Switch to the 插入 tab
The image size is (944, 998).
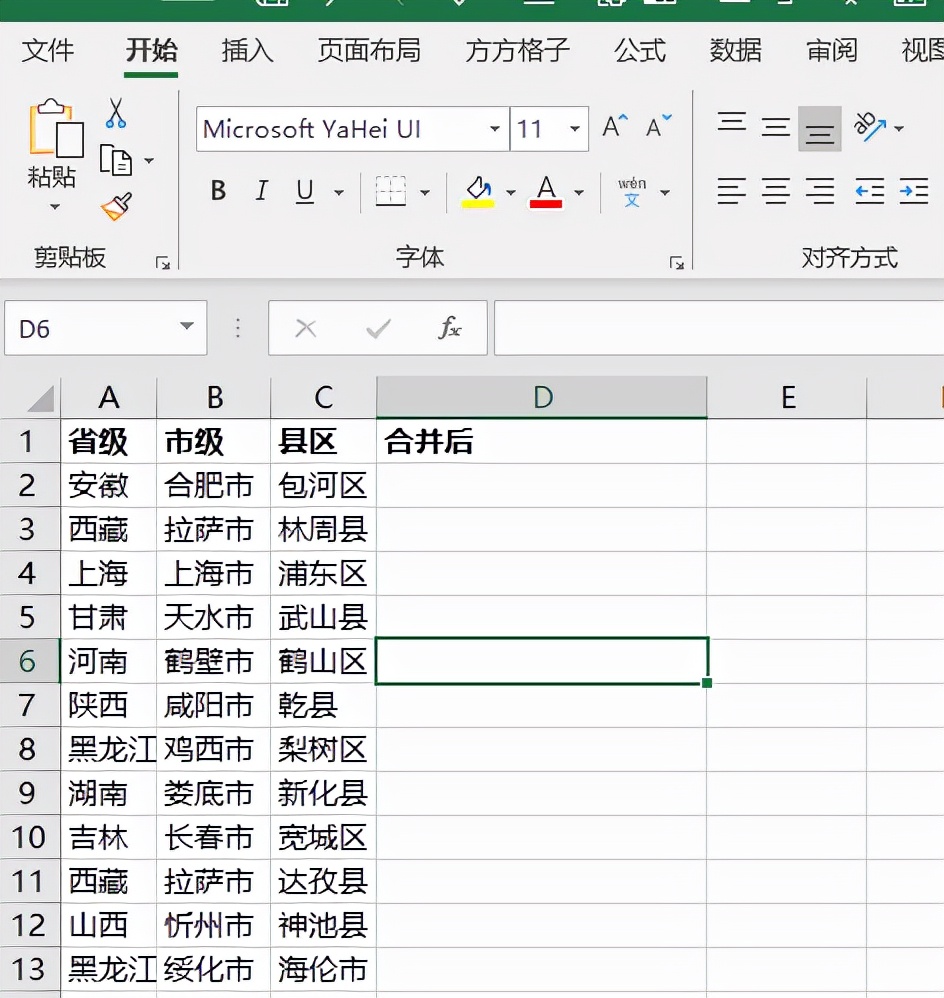click(248, 51)
